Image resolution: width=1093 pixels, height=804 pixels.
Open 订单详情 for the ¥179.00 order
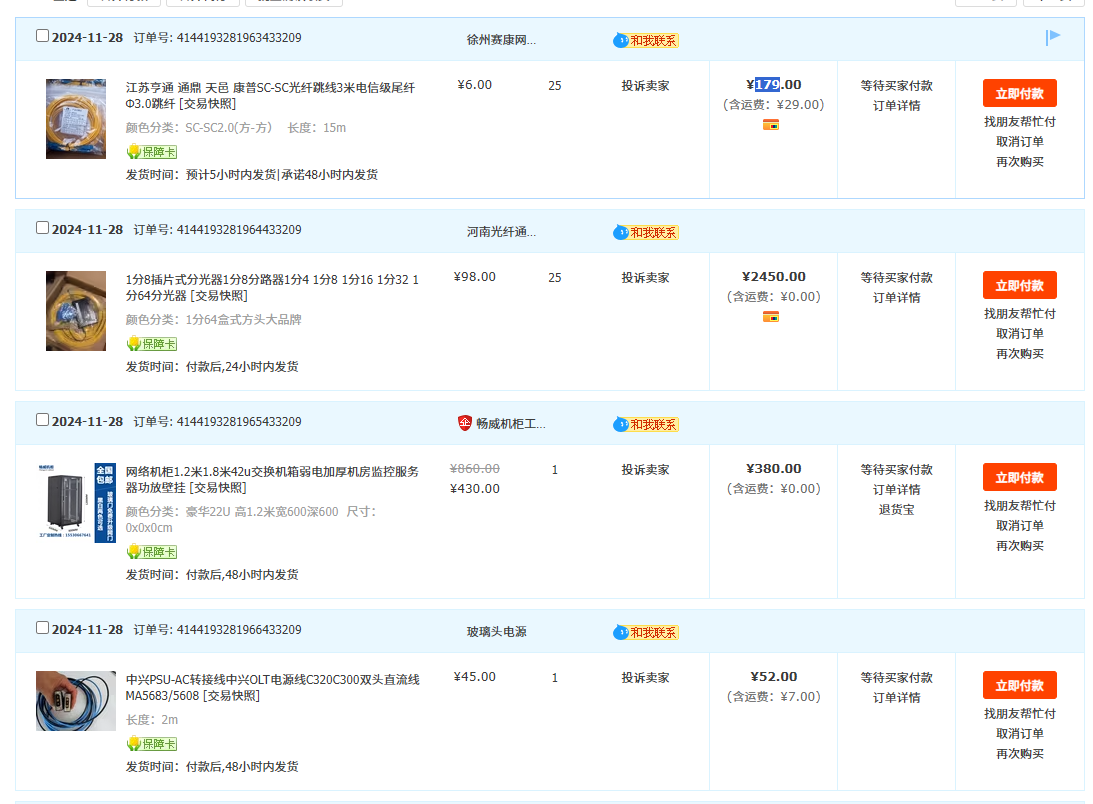(x=896, y=106)
